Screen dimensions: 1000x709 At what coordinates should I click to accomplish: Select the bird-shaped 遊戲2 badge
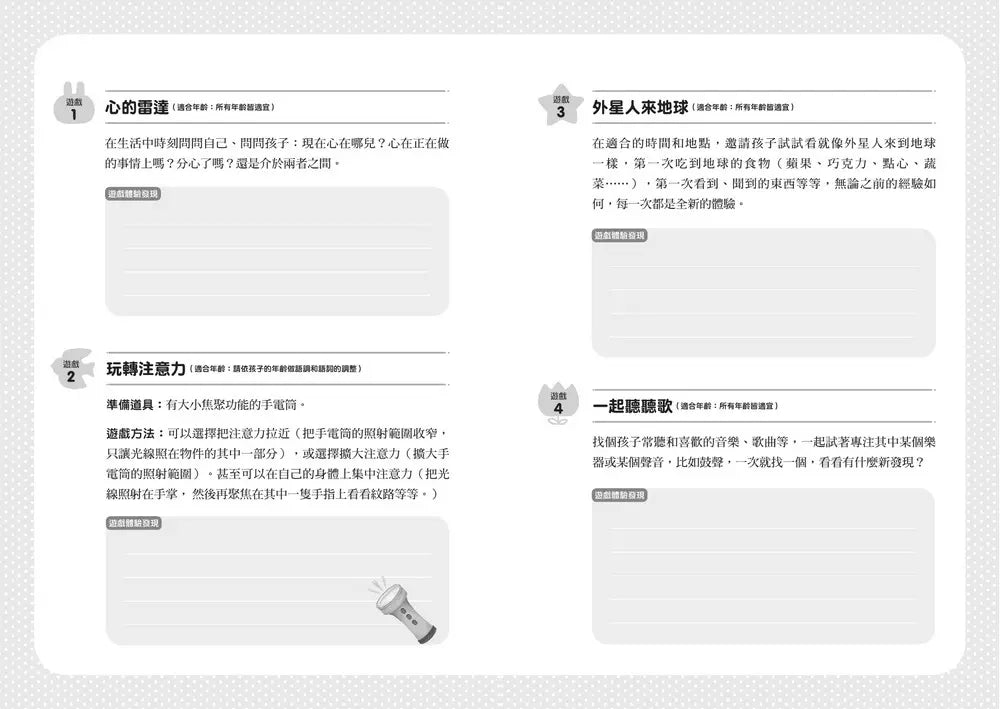point(71,373)
